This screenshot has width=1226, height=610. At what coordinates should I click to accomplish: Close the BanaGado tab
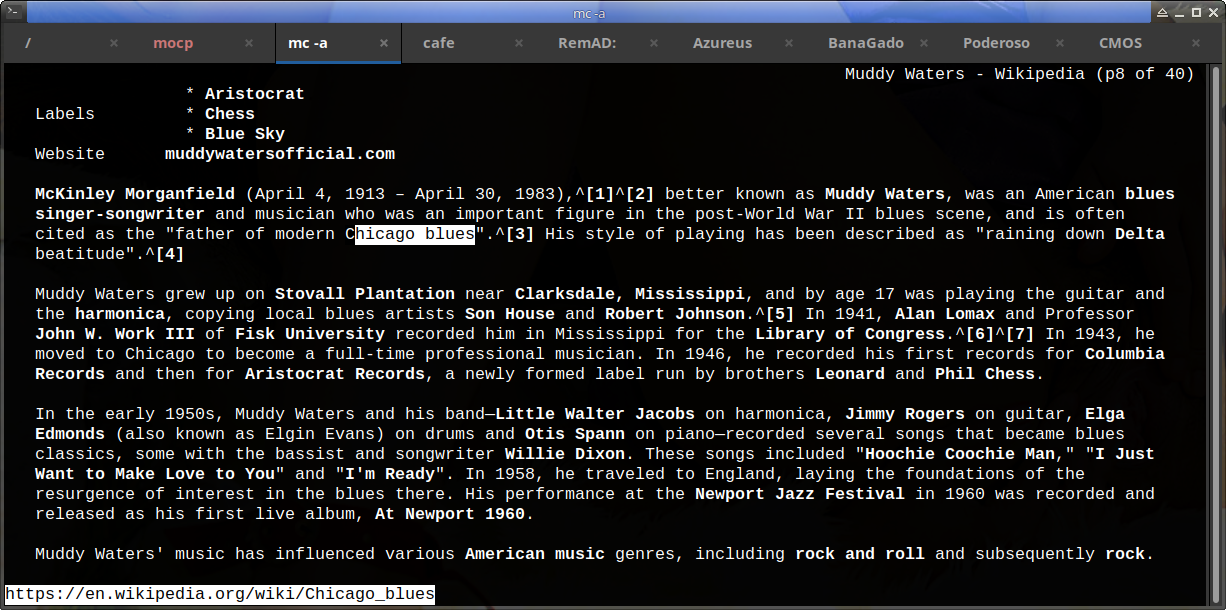point(923,43)
